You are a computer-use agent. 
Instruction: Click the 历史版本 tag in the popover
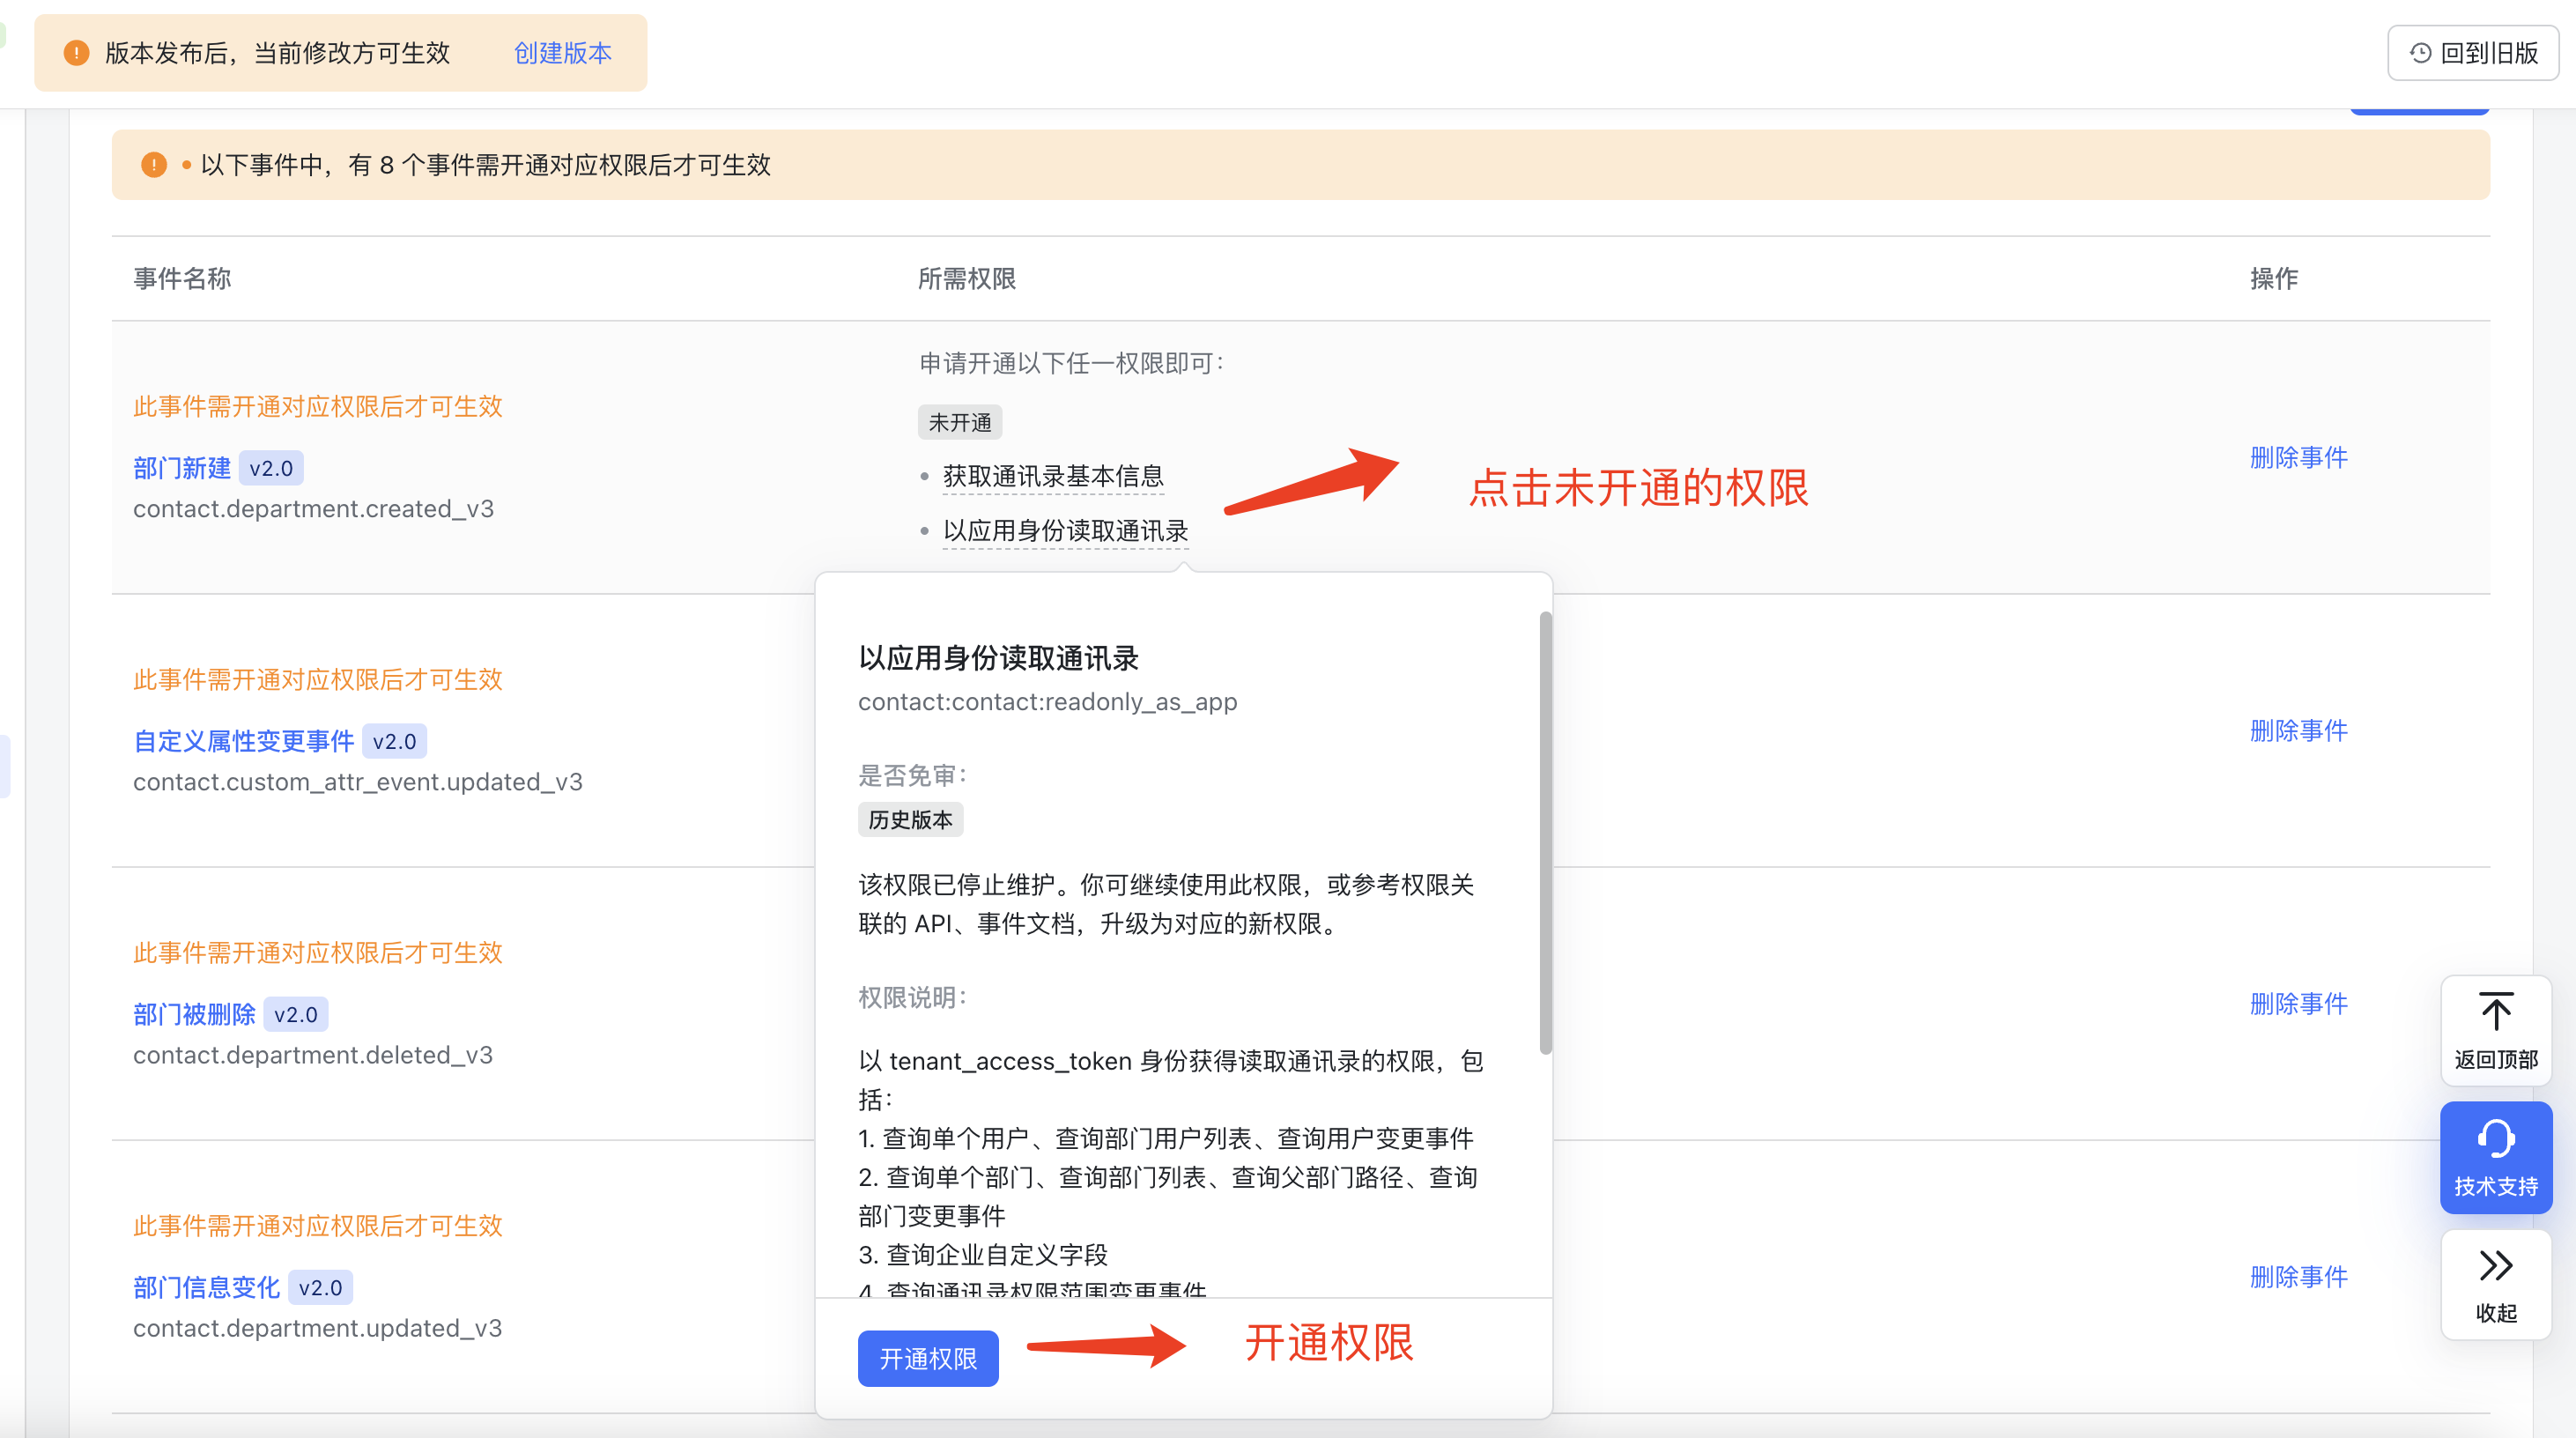[x=910, y=819]
